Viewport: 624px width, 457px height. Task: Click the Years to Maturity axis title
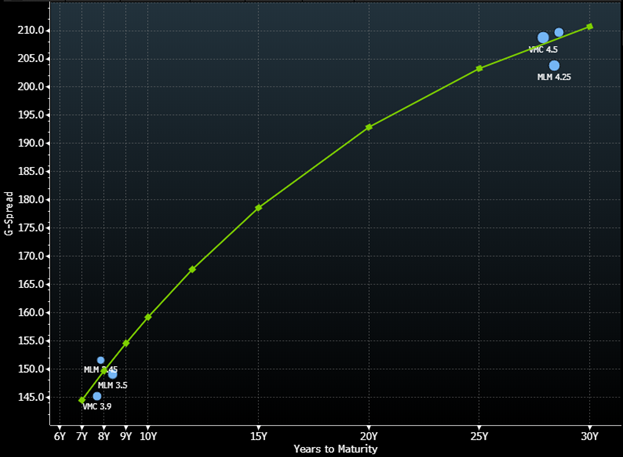click(335, 449)
